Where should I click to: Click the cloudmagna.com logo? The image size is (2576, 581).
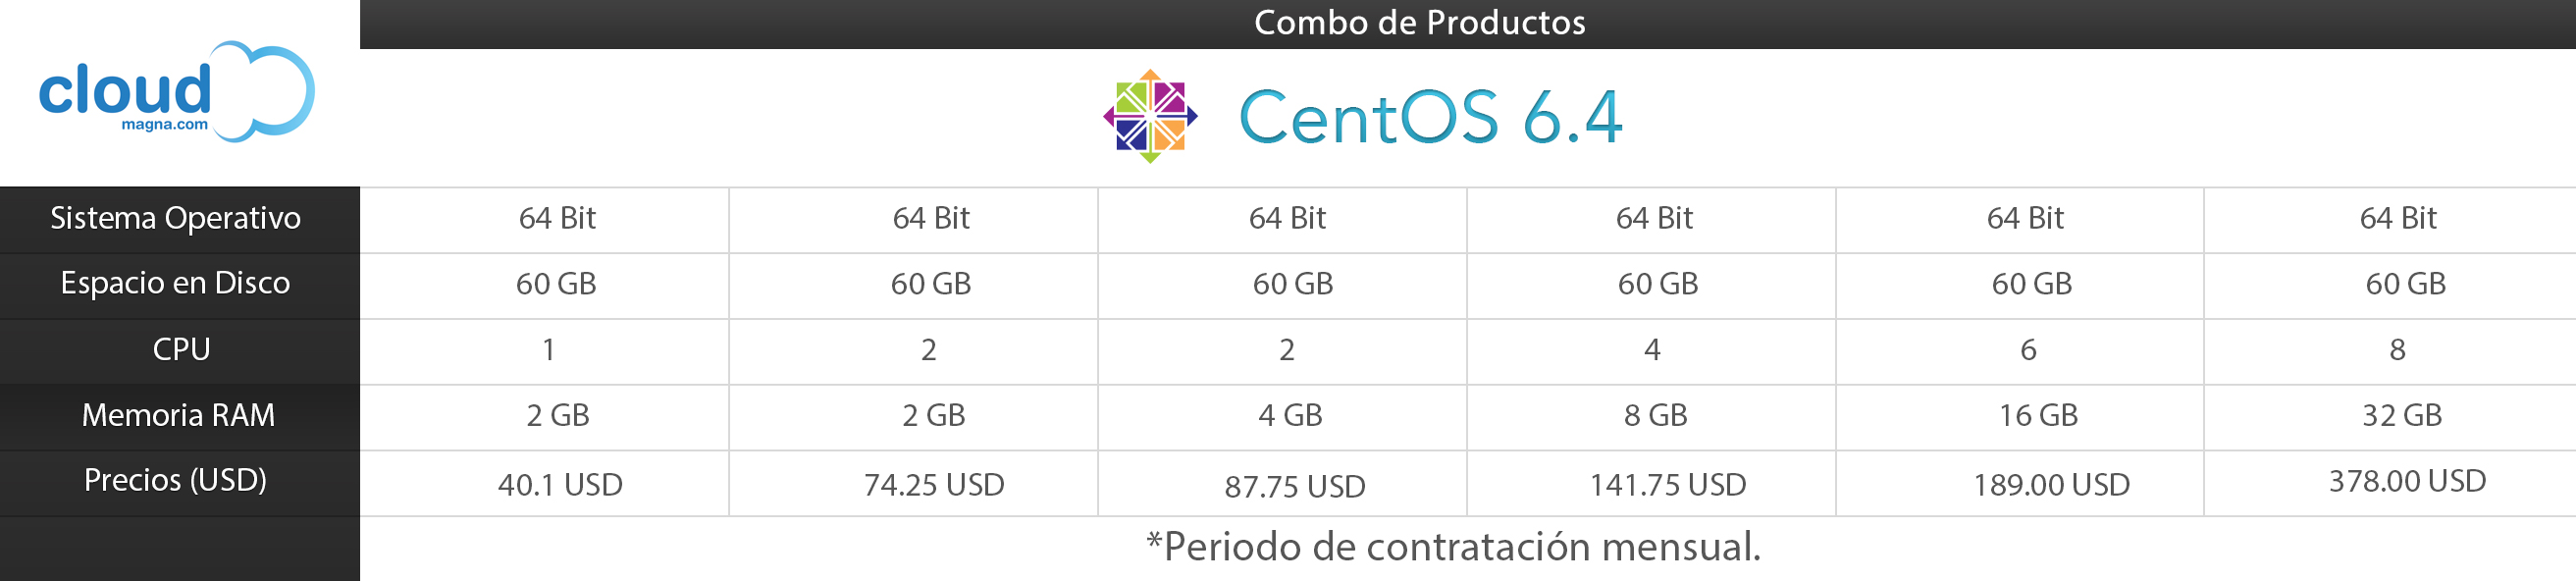click(177, 91)
